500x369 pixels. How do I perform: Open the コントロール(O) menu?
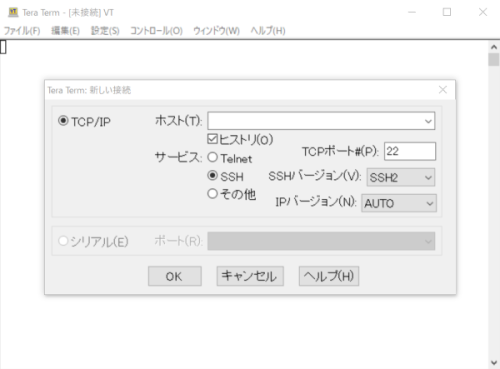click(x=156, y=31)
